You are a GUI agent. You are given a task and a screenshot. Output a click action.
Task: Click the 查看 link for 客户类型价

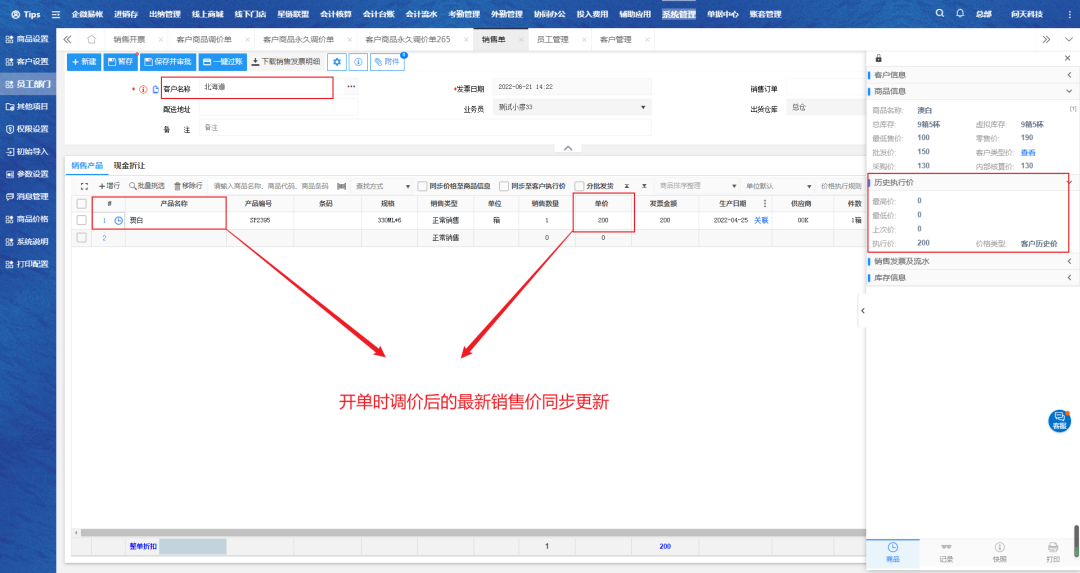point(1028,152)
